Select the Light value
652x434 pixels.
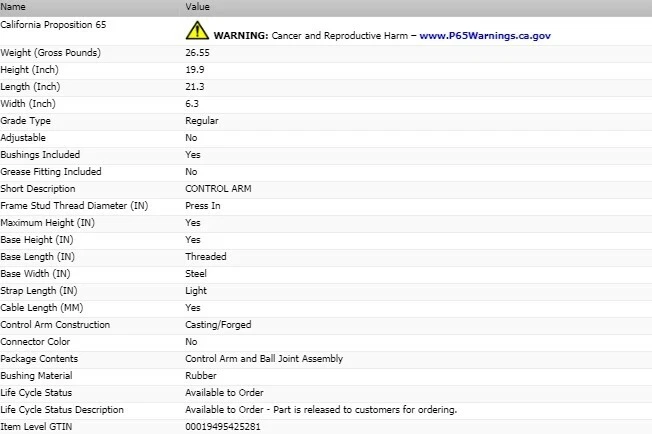[x=196, y=291]
